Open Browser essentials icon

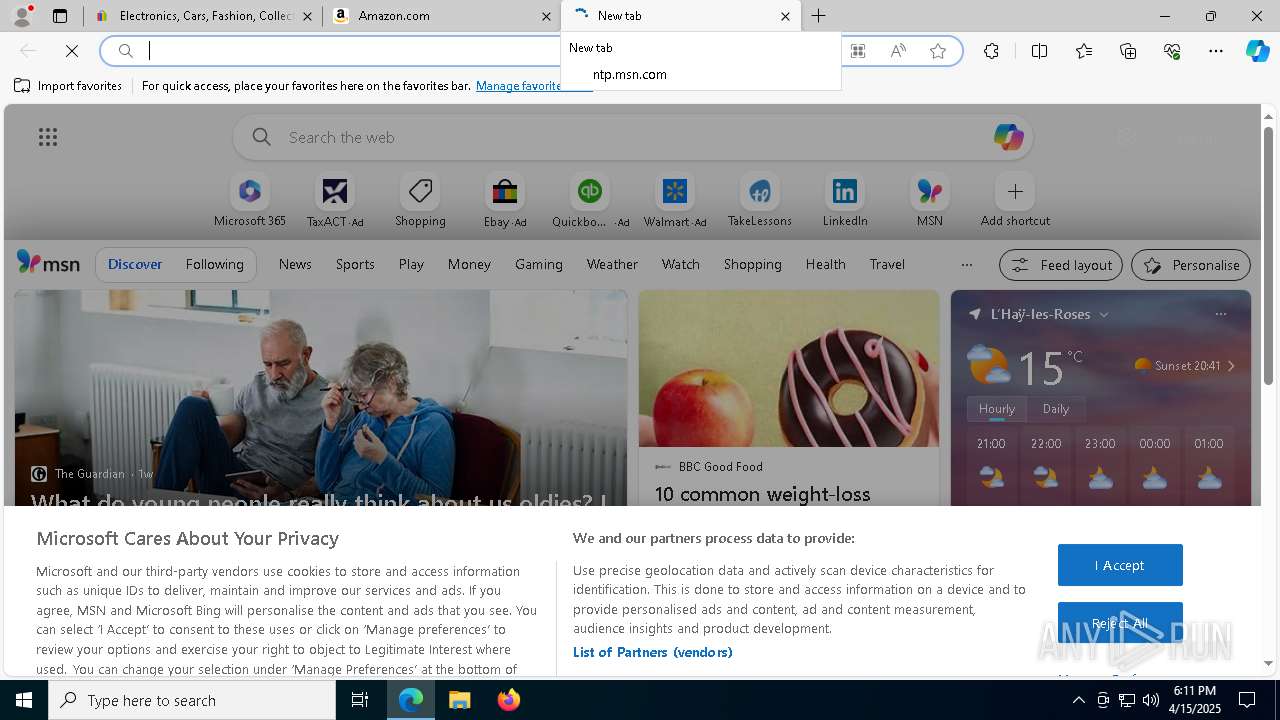[x=1172, y=51]
